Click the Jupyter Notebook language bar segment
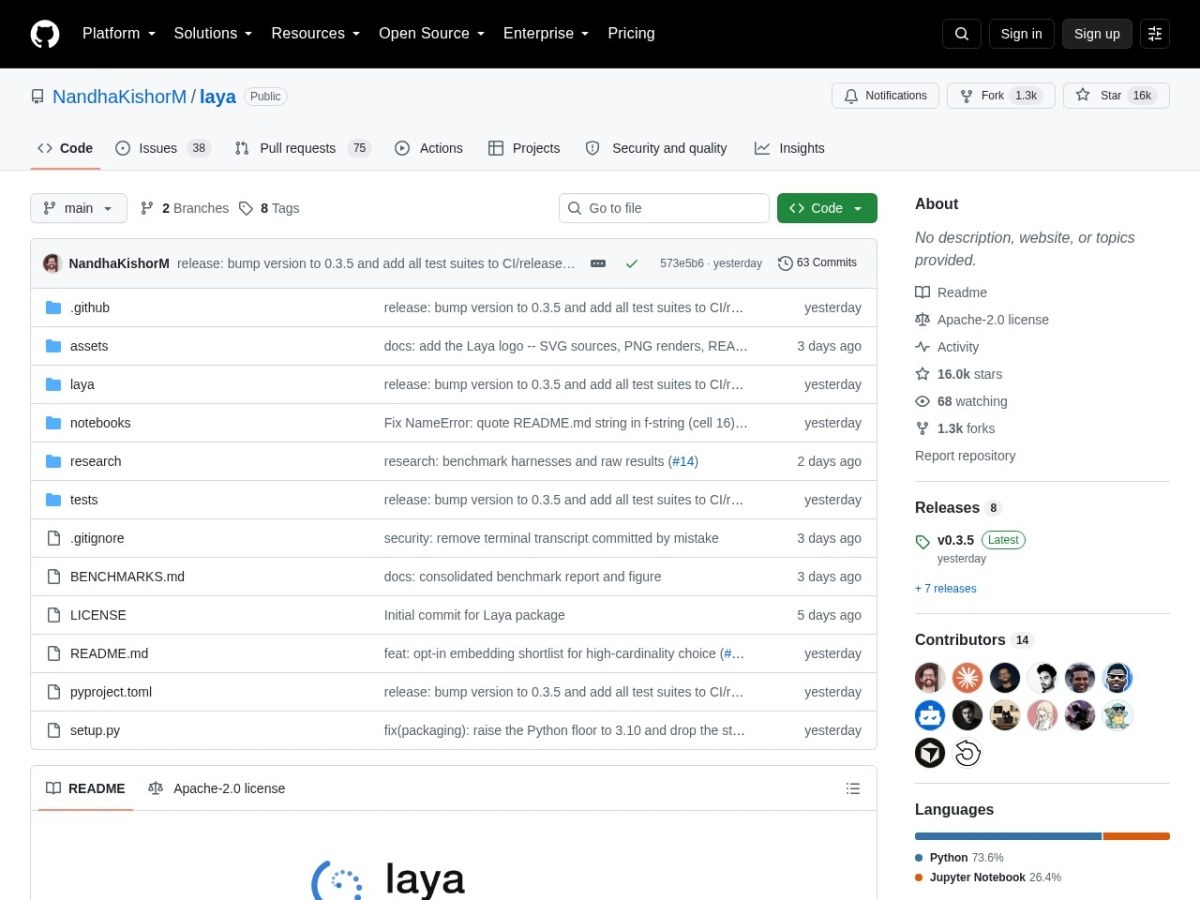 1136,836
